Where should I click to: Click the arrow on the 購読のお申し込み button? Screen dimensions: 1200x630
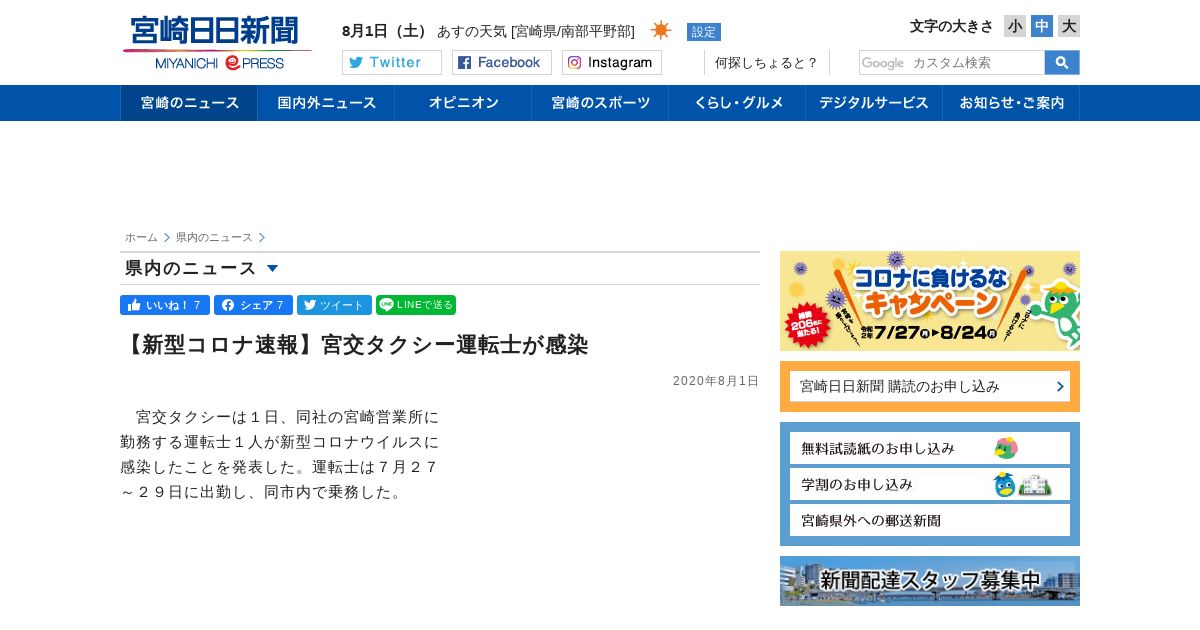(1060, 386)
